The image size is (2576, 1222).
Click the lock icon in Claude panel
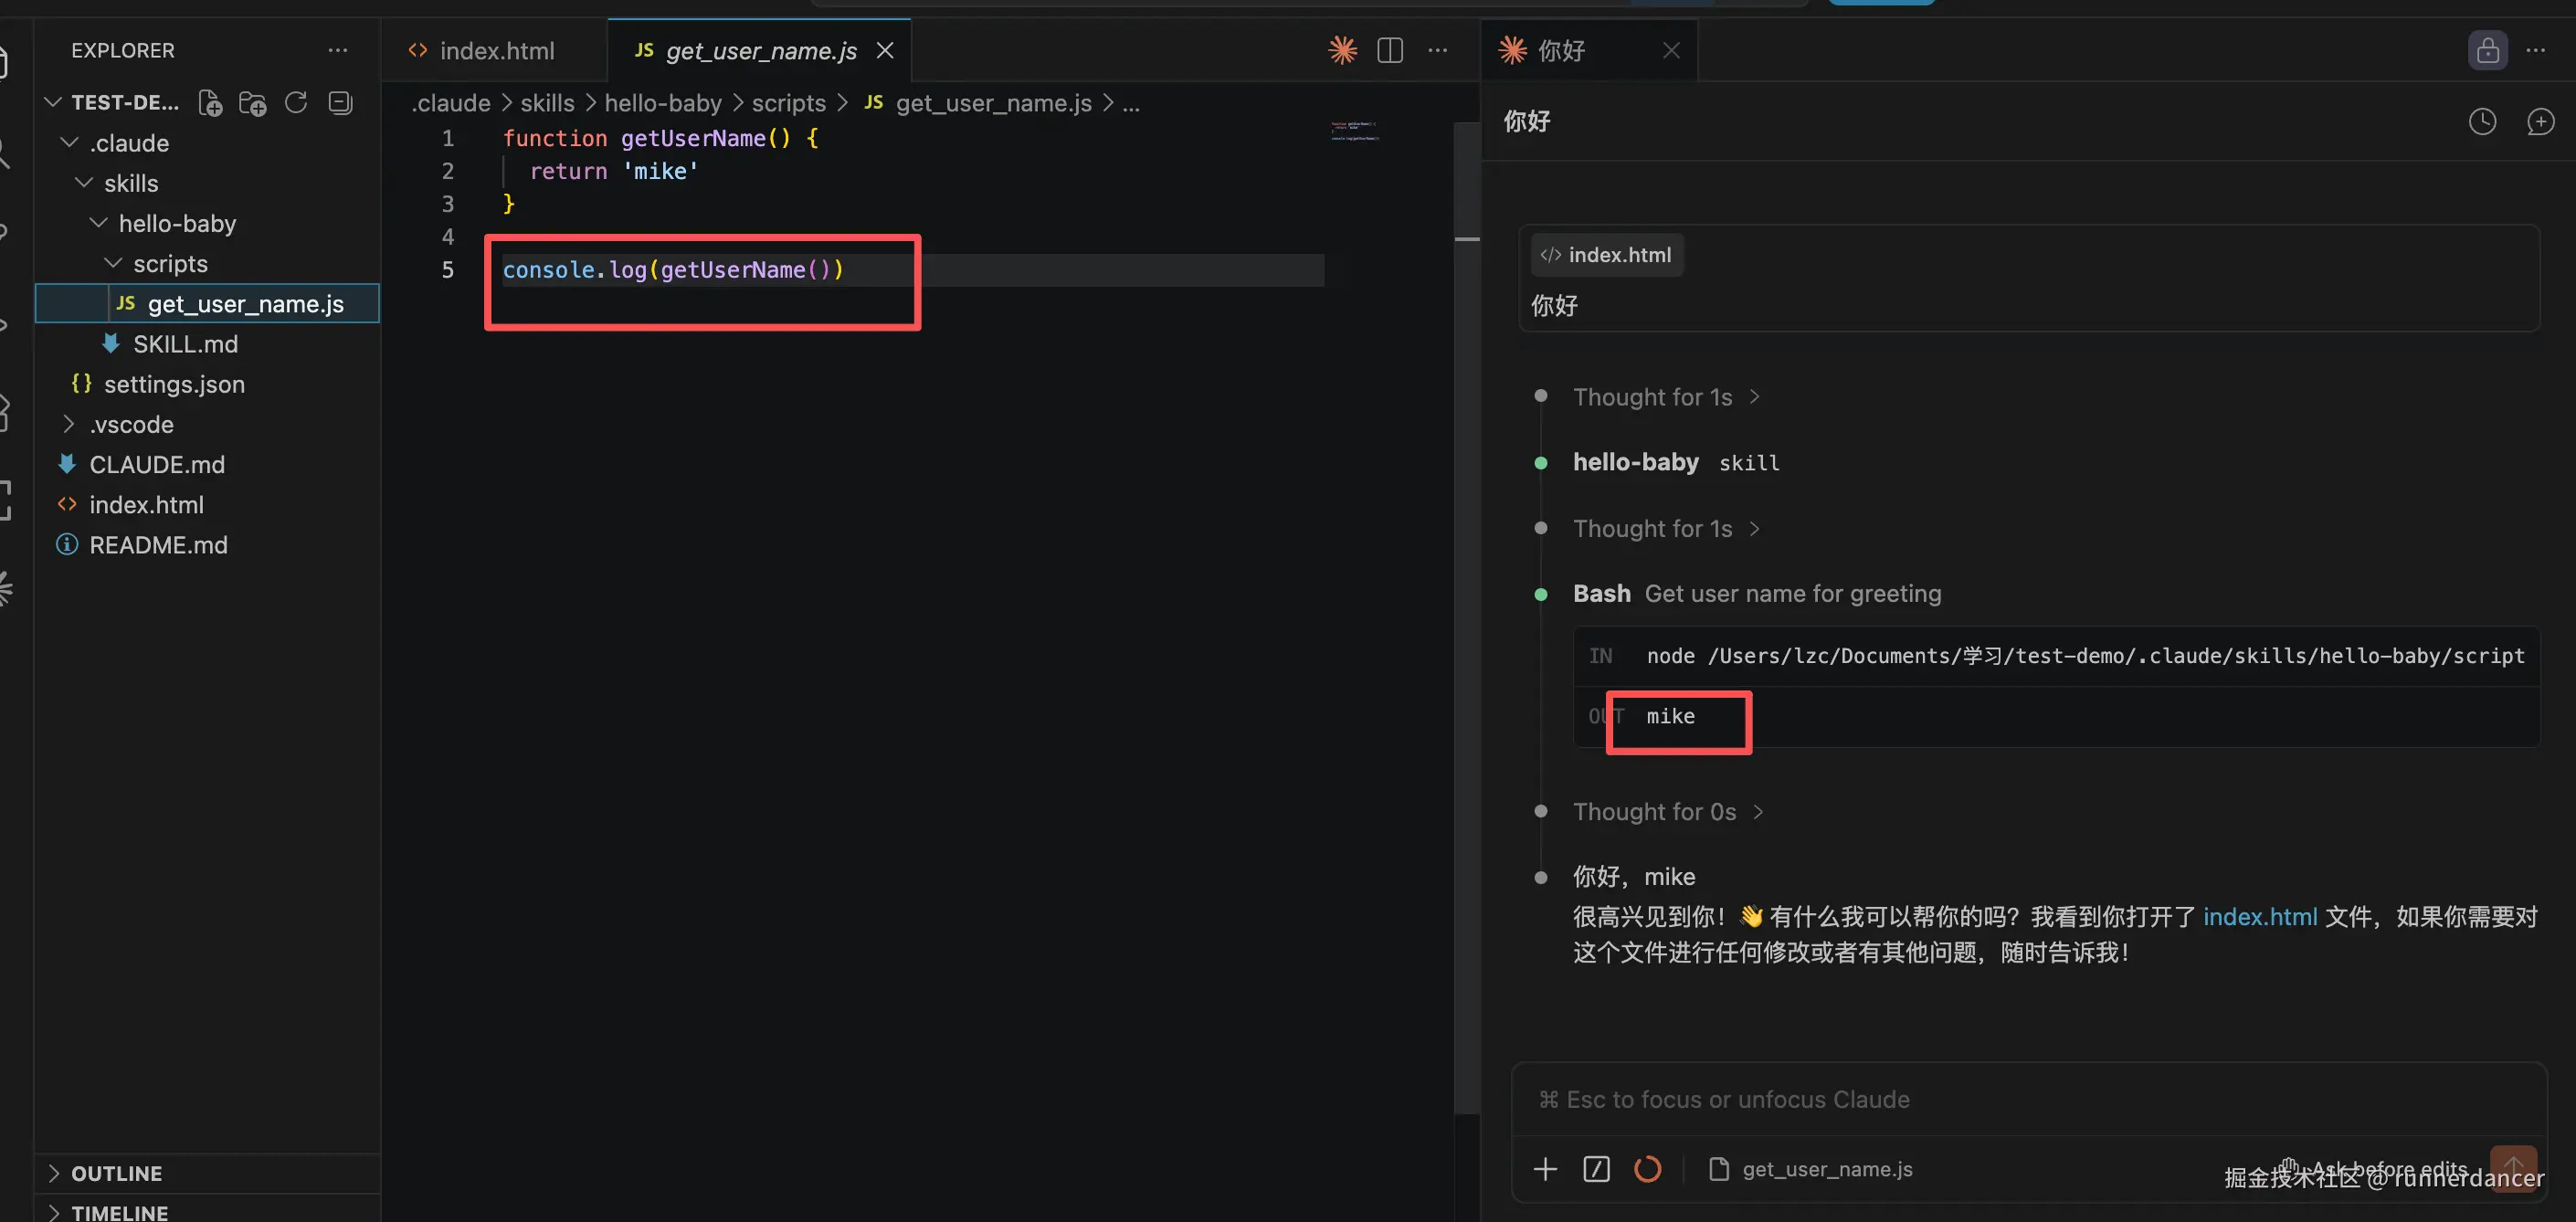click(x=2487, y=50)
